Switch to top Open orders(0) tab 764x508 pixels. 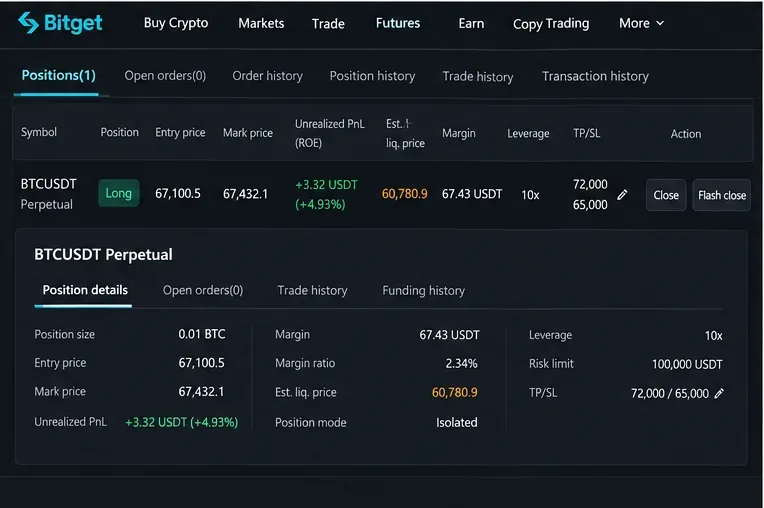tap(165, 75)
